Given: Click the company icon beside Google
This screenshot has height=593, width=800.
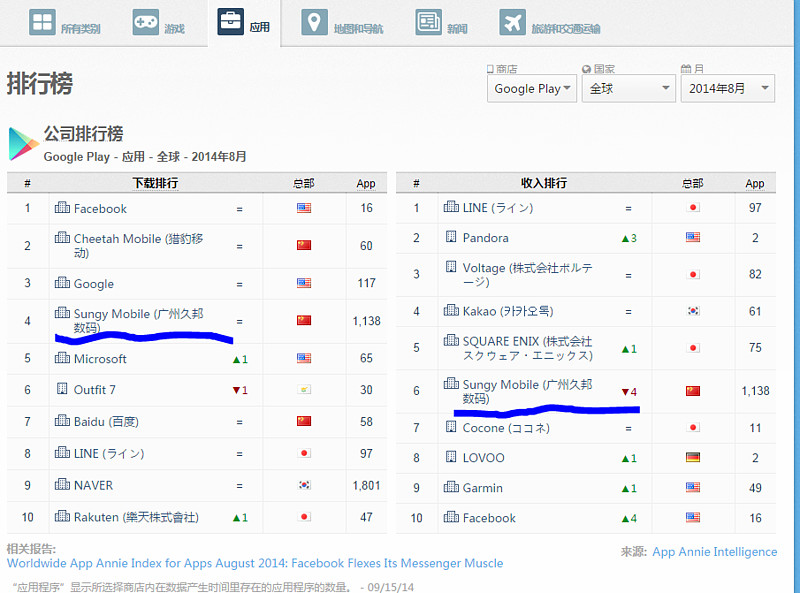Looking at the screenshot, I should click(62, 282).
